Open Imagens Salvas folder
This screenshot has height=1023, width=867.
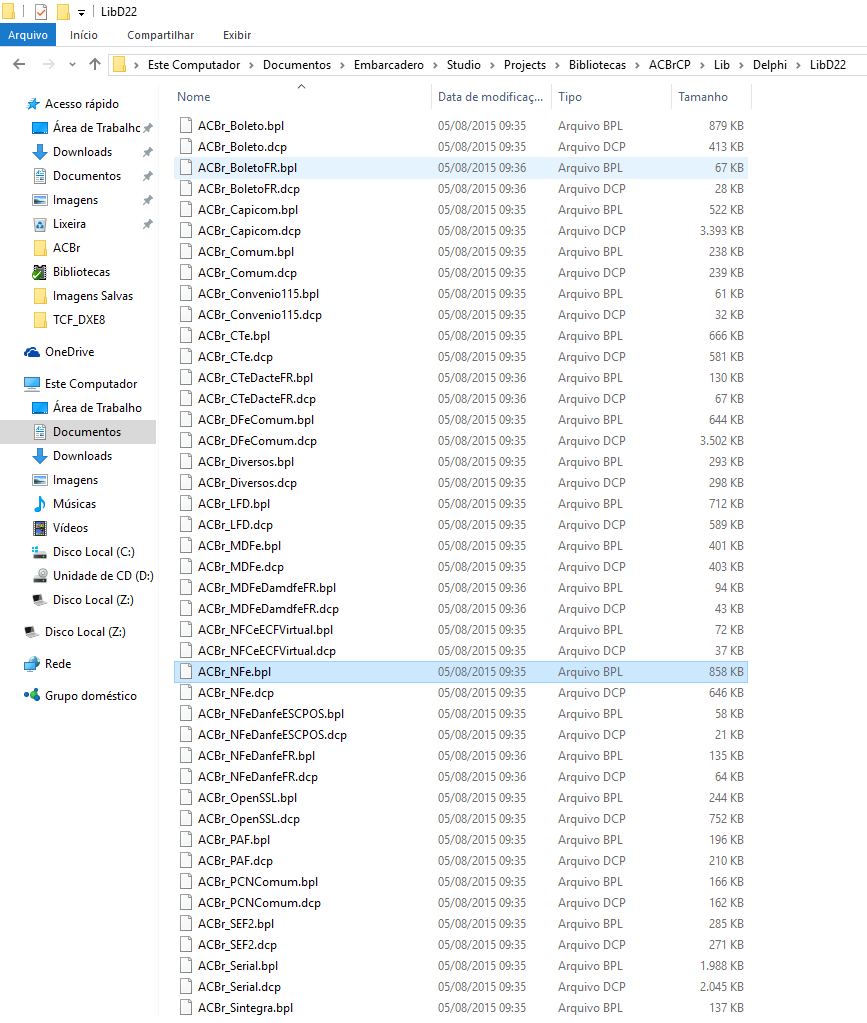click(x=93, y=296)
